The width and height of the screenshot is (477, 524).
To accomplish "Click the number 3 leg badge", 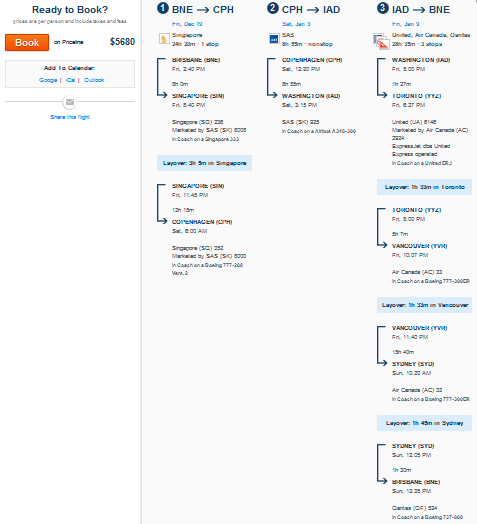I will [x=383, y=8].
